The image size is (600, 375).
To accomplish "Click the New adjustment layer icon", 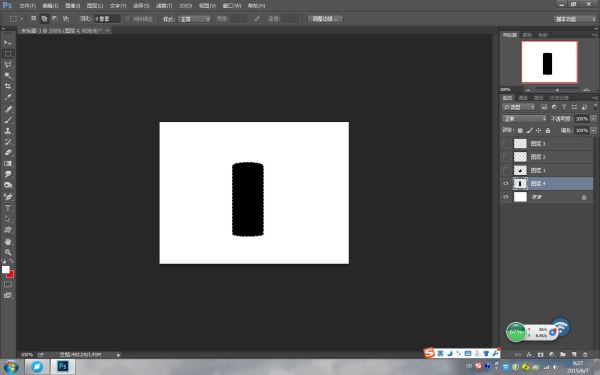I will (551, 355).
